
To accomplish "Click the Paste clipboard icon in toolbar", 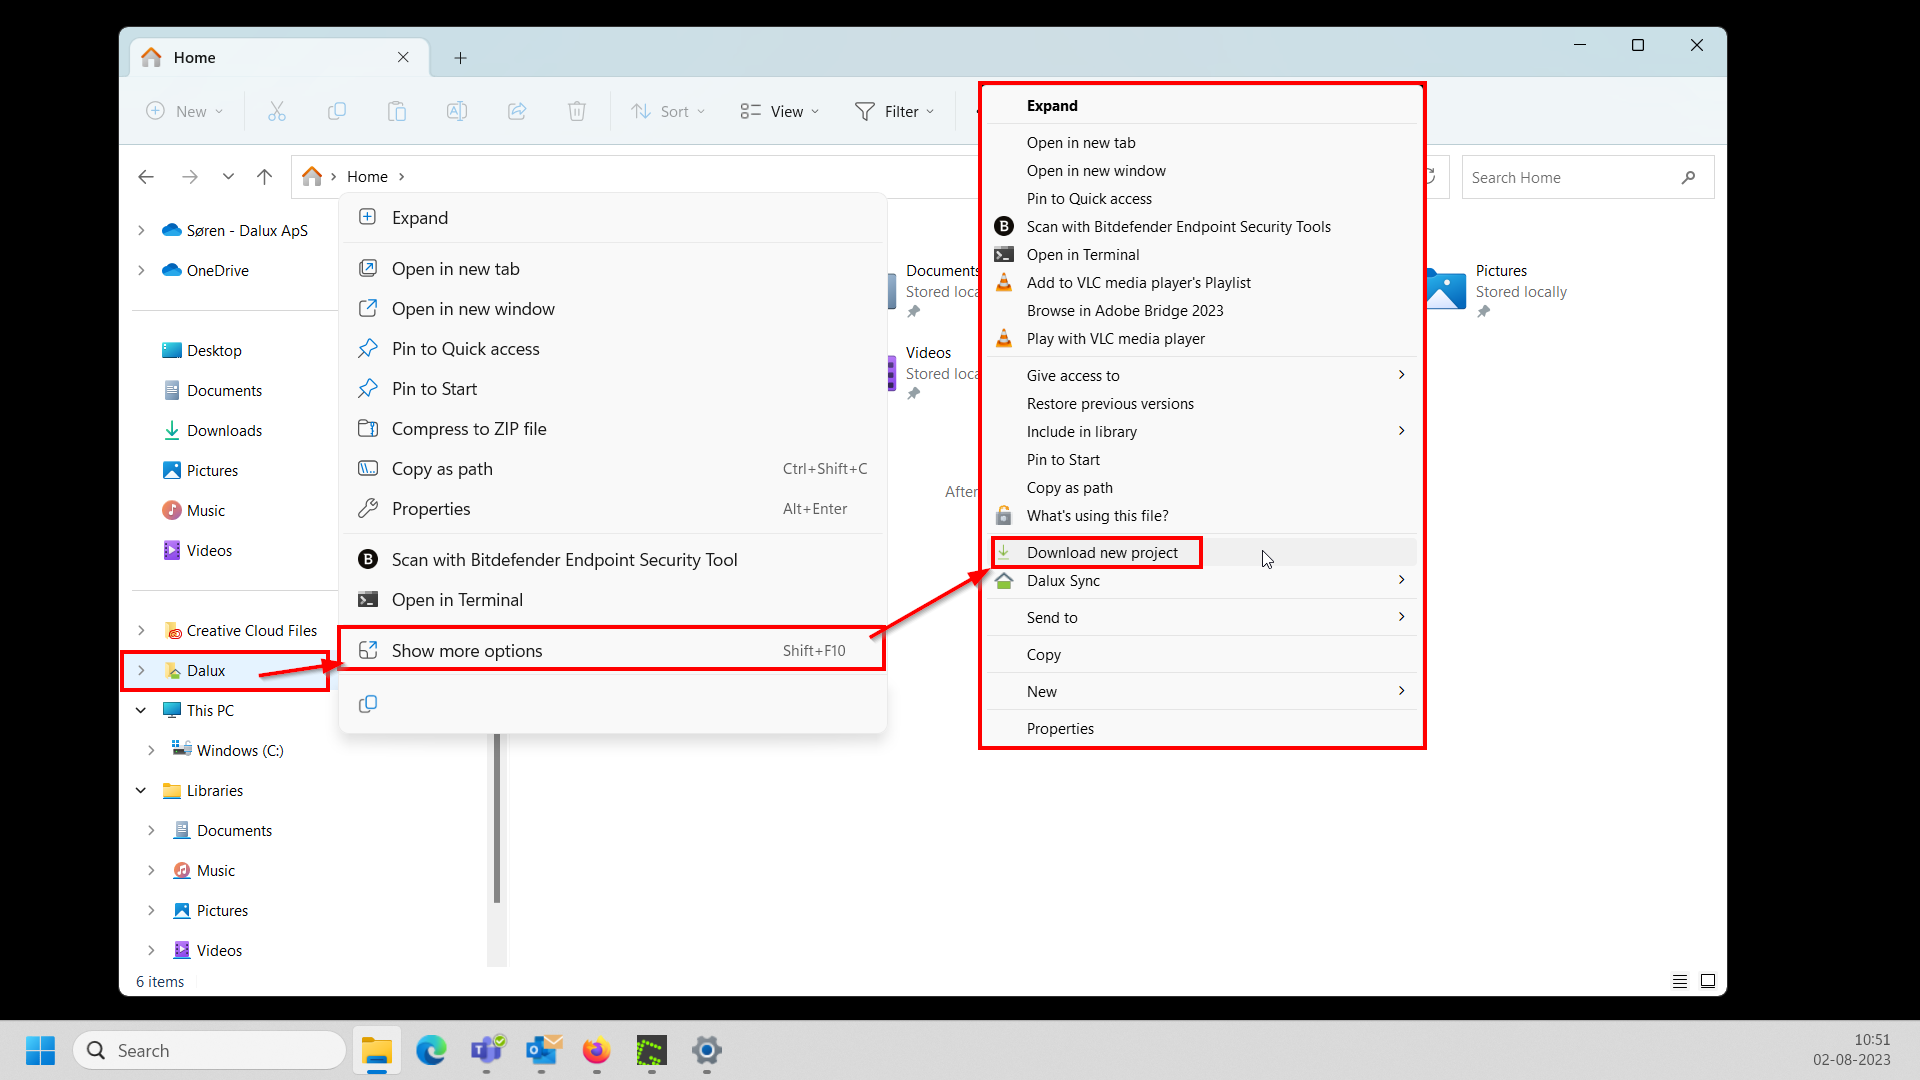I will [x=397, y=111].
